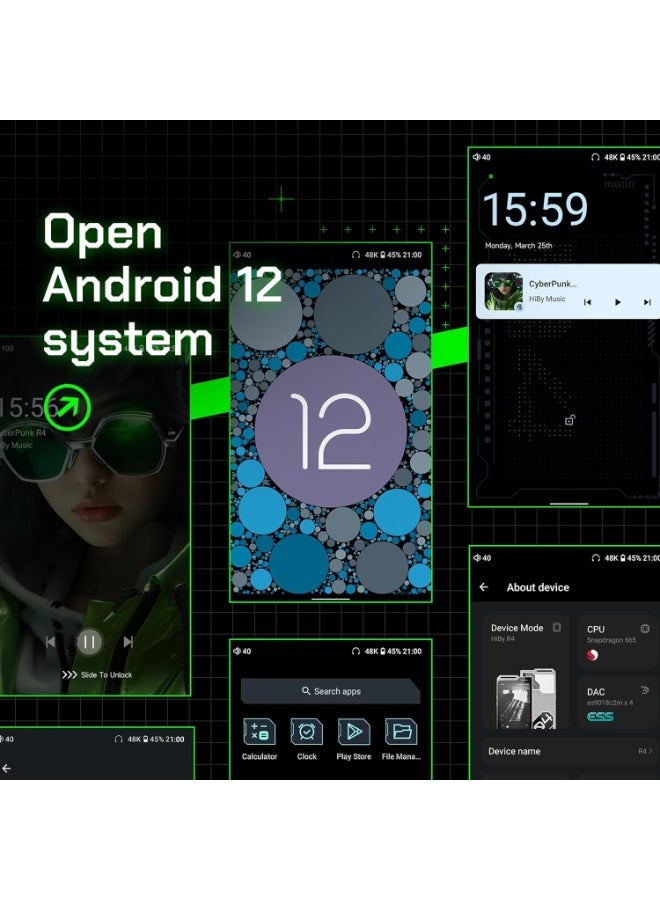660x900 pixels.
Task: Tap the large 12 Android logo circle
Action: 331,432
